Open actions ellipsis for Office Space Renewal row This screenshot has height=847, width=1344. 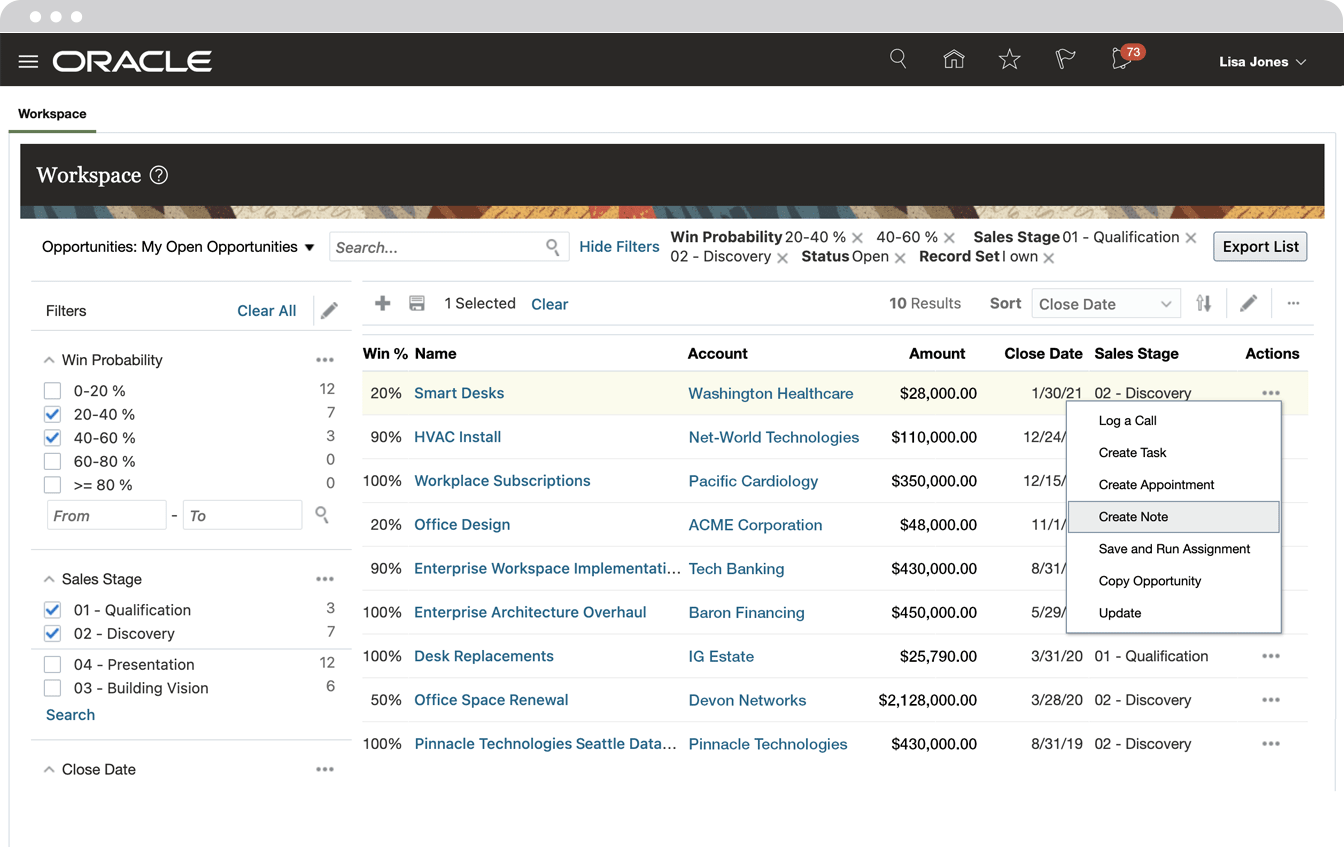point(1271,700)
